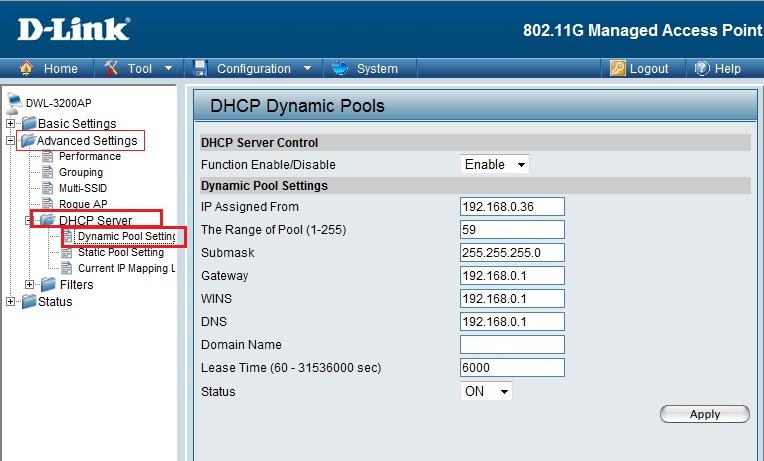Viewport: 764px width, 461px height.
Task: Click the Current IP Mapping page icon
Action: (66, 268)
